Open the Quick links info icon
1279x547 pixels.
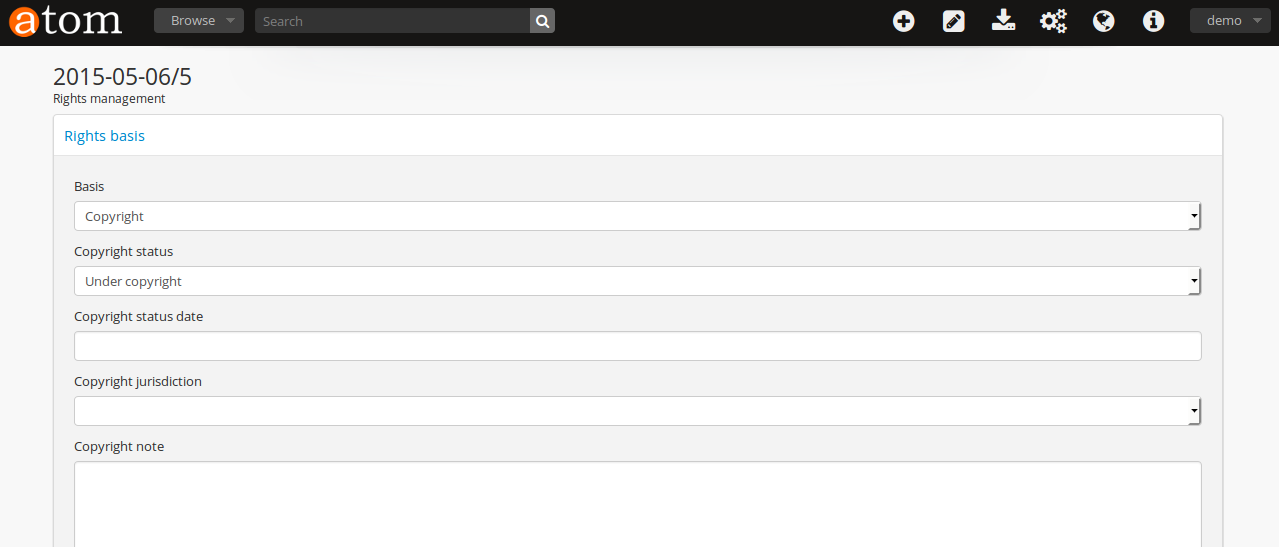tap(1154, 21)
